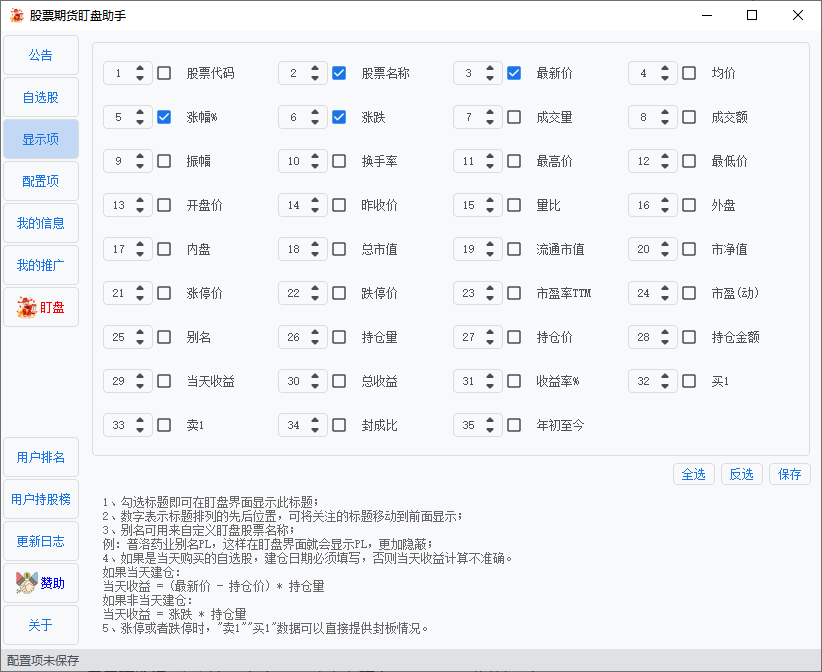Image resolution: width=822 pixels, height=672 pixels.
Task: Open the 关于 page
Action: click(x=41, y=625)
